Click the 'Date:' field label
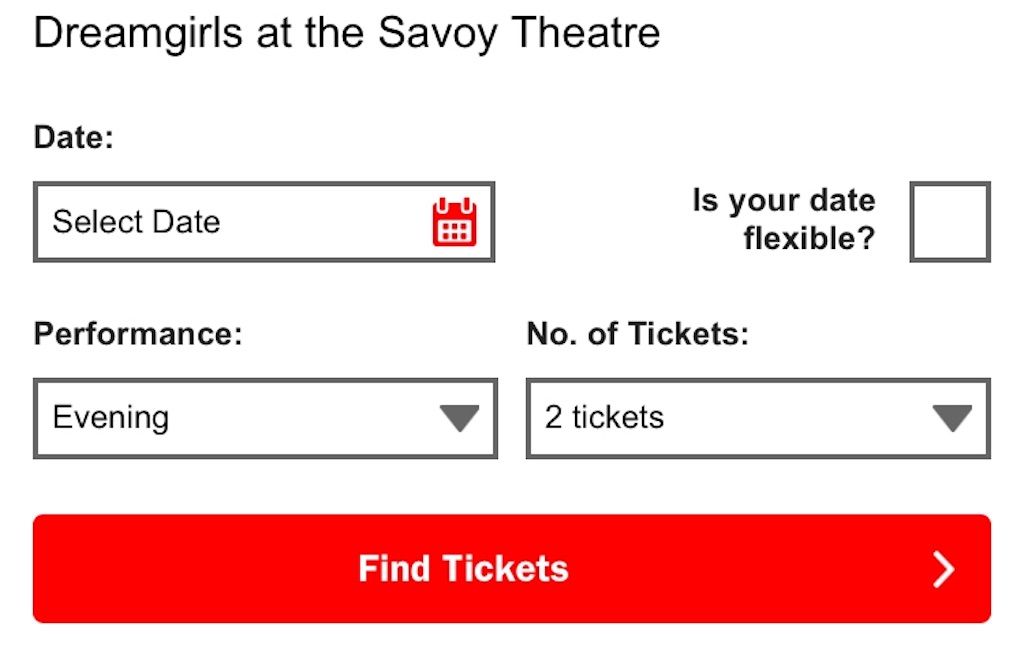This screenshot has width=1024, height=652. pyautogui.click(x=74, y=137)
